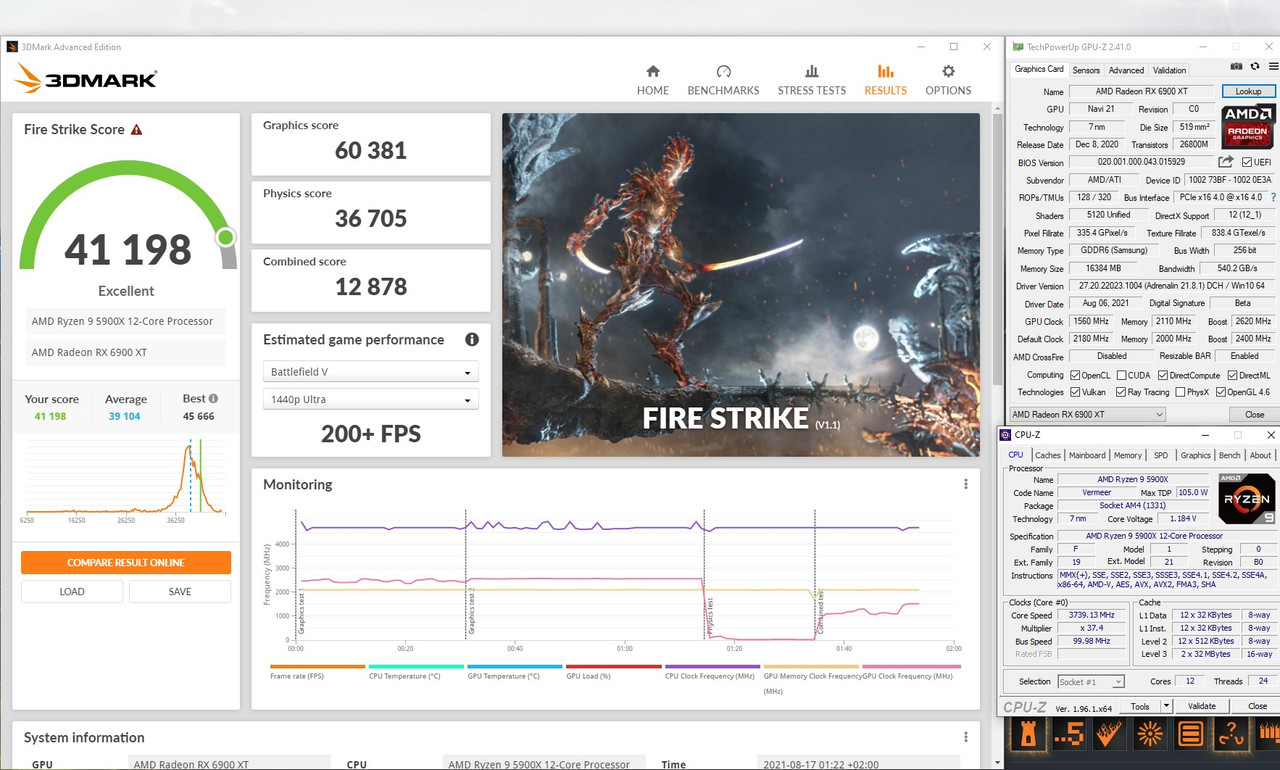Viewport: 1280px width, 770px height.
Task: Click the AMD Radeon Graphics logo in GPU-Z
Action: [1248, 126]
